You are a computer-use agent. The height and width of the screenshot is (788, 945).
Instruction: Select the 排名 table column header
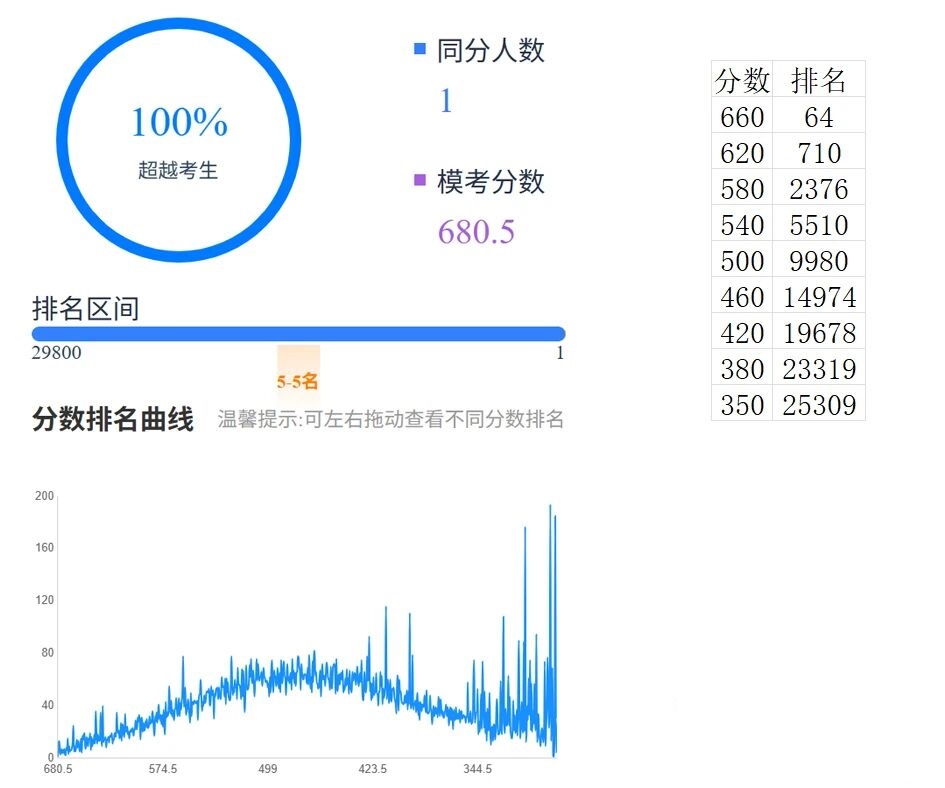[x=818, y=80]
